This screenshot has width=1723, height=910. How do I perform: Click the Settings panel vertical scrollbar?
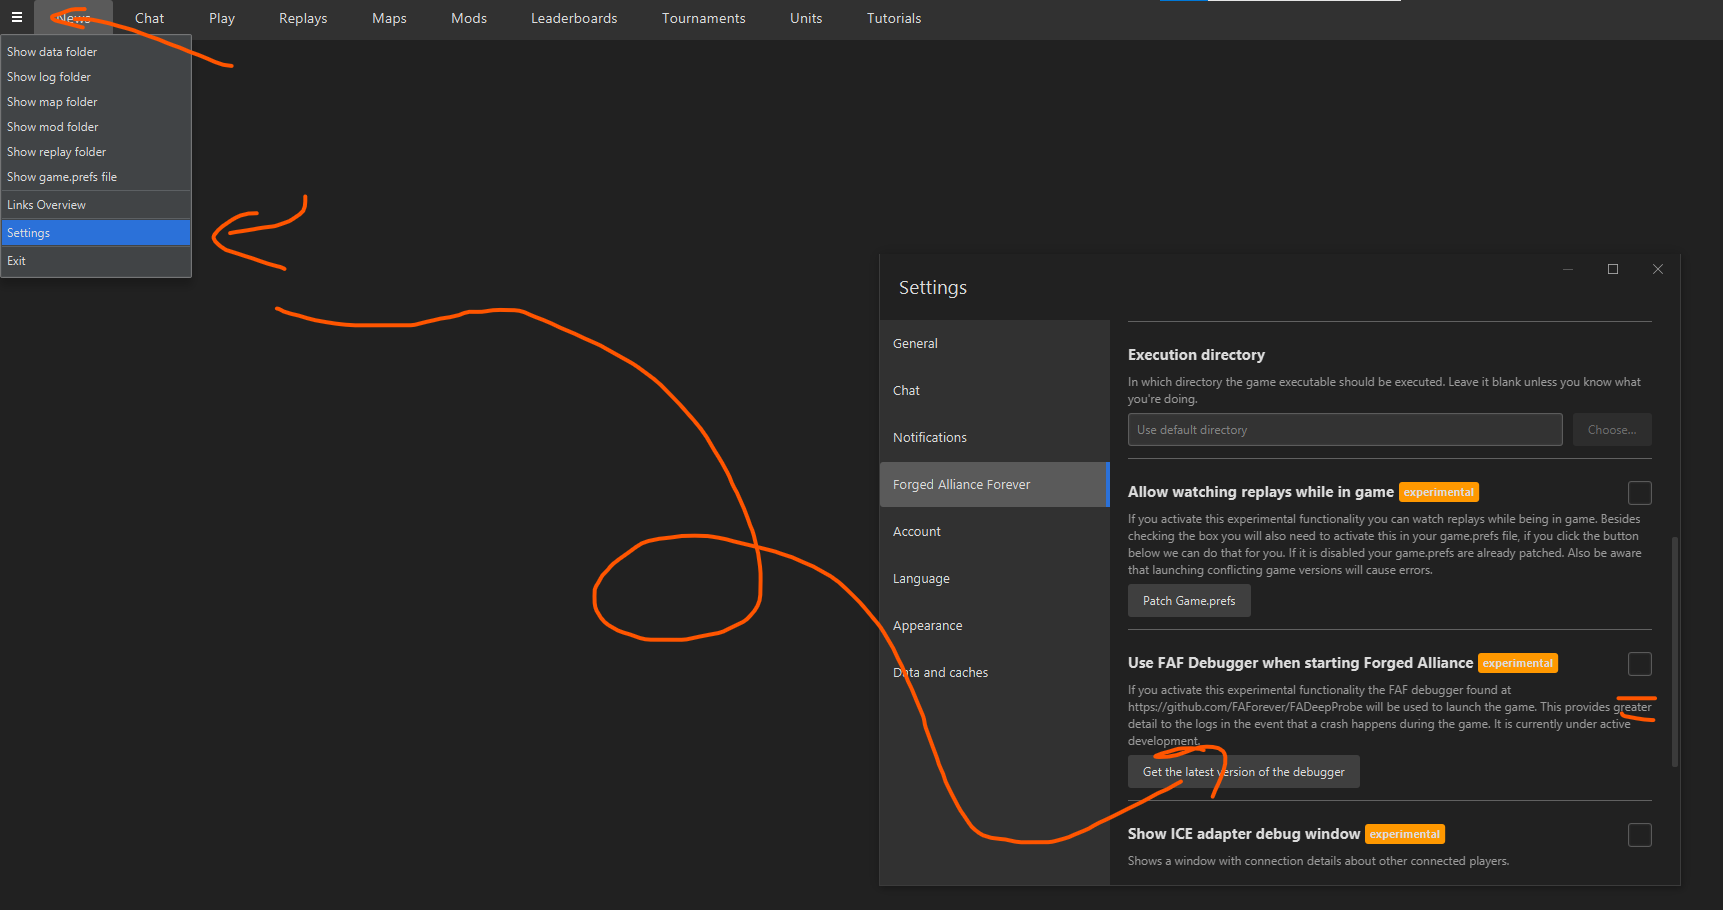pyautogui.click(x=1675, y=652)
